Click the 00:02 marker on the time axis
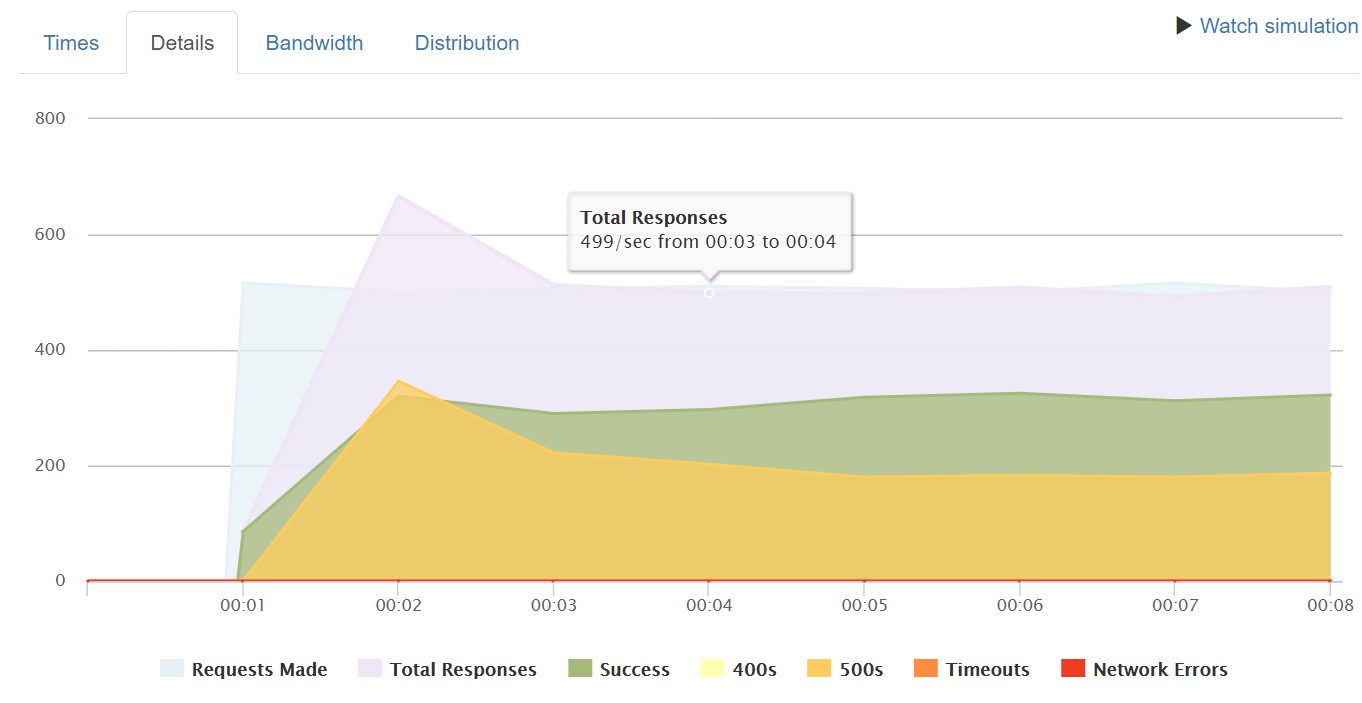Image resolution: width=1362 pixels, height=703 pixels. pyautogui.click(x=398, y=605)
